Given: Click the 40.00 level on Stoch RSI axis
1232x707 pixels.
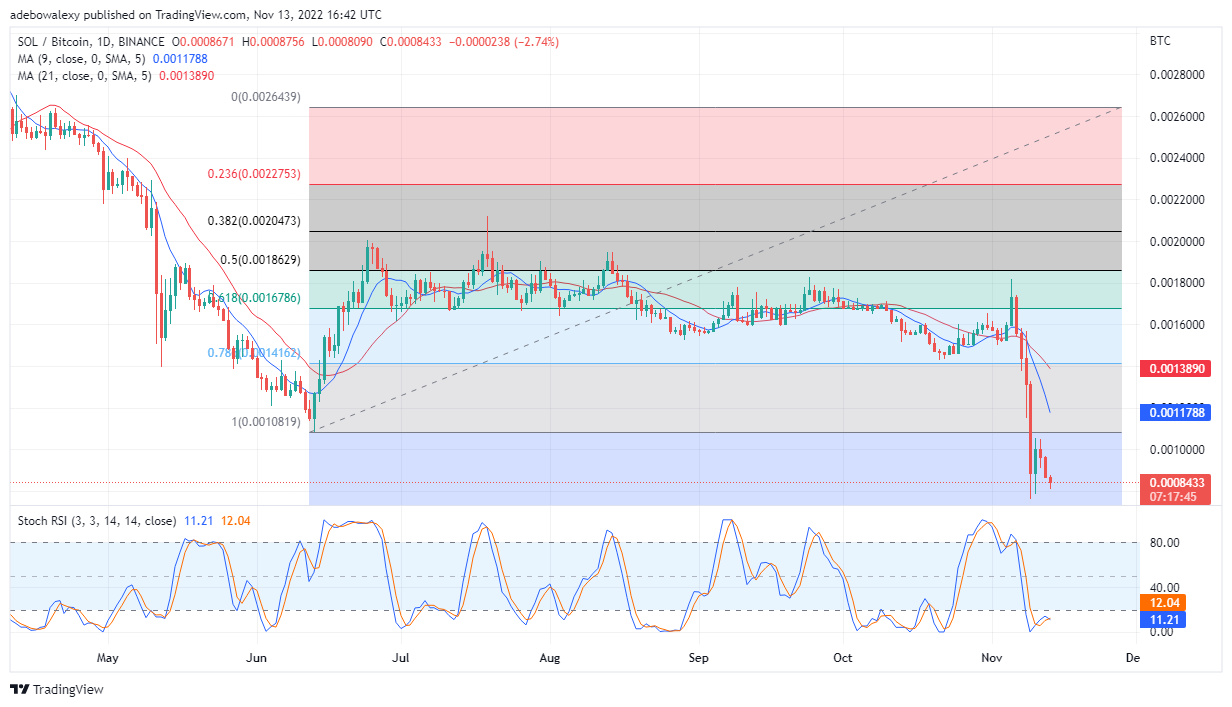Looking at the screenshot, I should 1165,588.
